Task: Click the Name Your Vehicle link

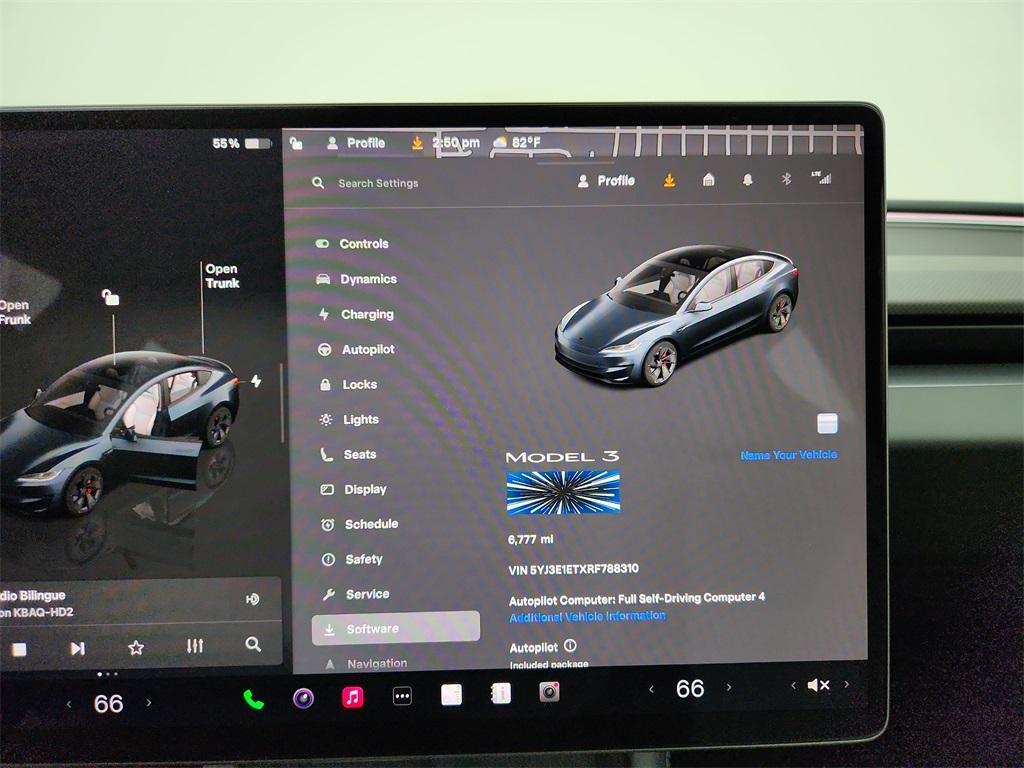Action: pyautogui.click(x=788, y=455)
